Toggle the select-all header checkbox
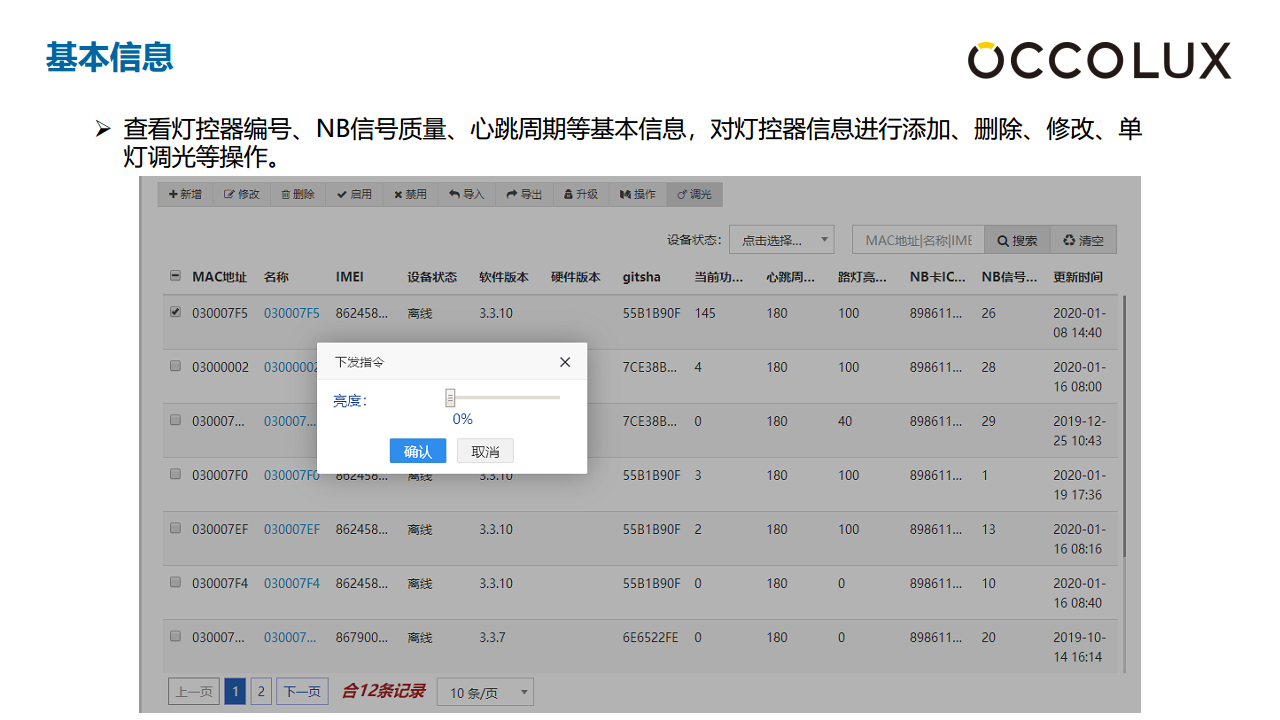Image resolution: width=1280 pixels, height=720 pixels. [x=175, y=276]
